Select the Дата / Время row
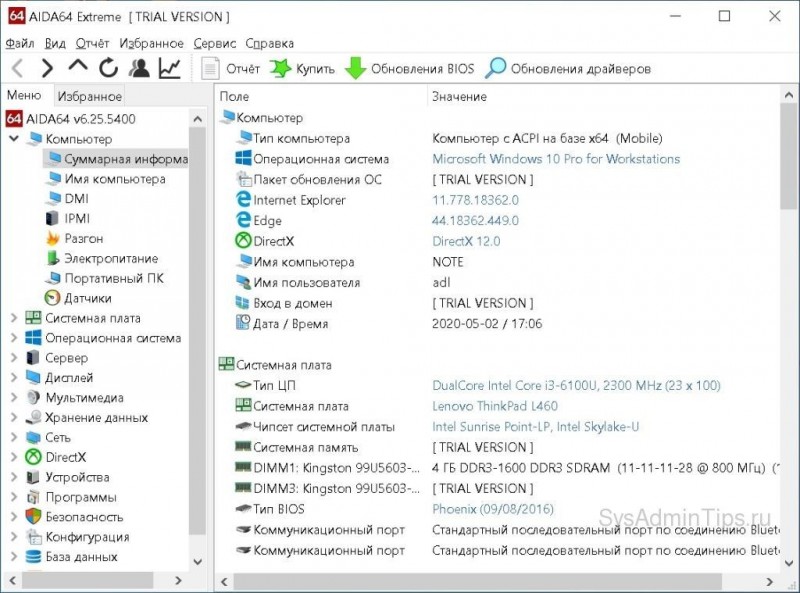 pos(498,324)
